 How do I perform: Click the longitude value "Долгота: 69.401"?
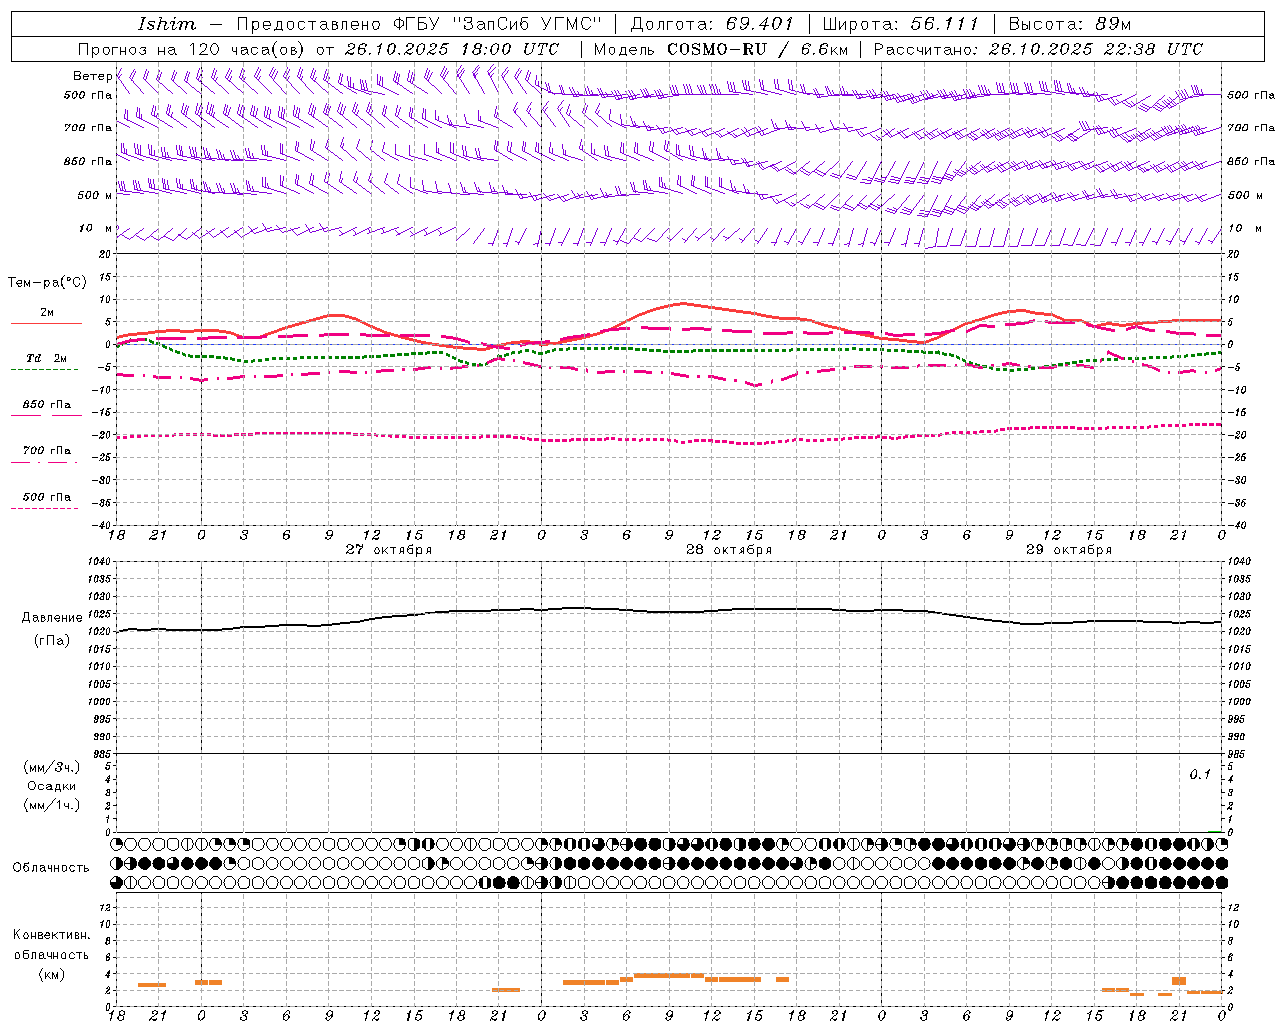click(712, 24)
